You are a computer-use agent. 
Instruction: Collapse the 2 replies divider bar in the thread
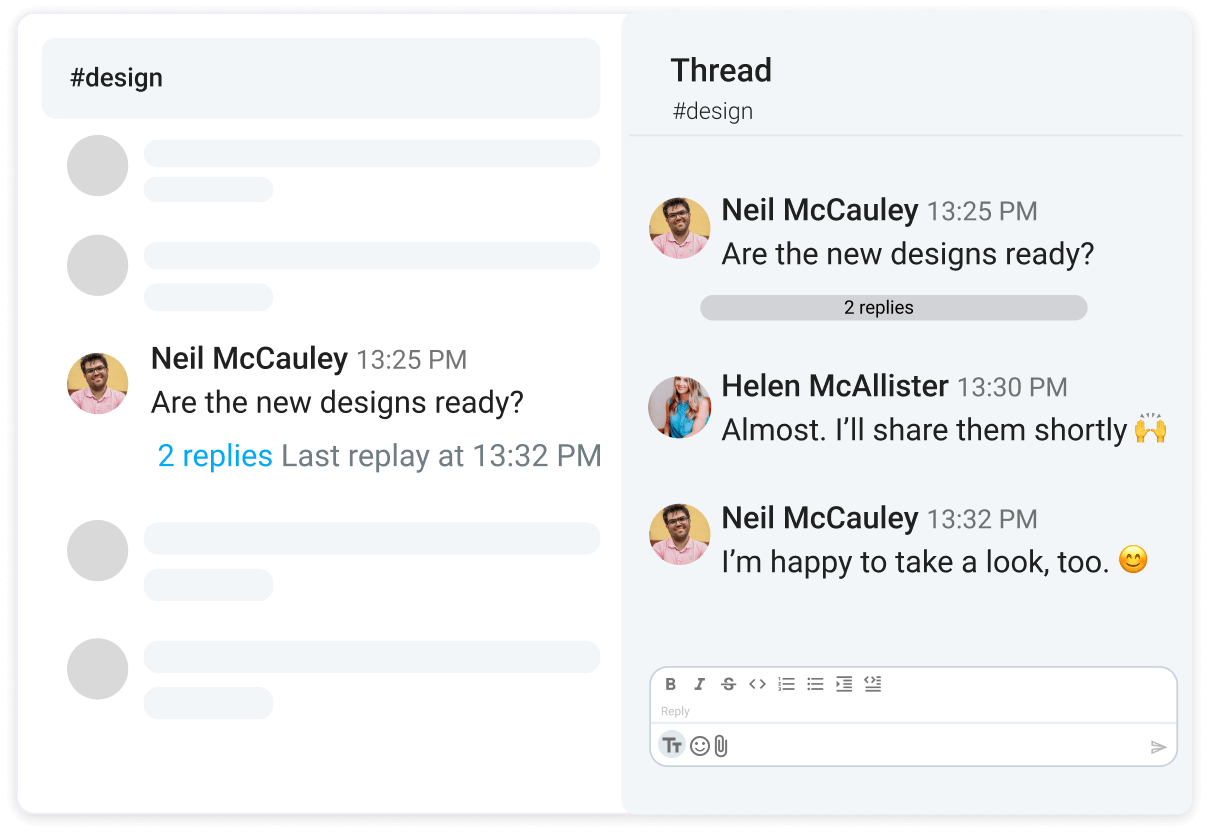click(x=893, y=308)
